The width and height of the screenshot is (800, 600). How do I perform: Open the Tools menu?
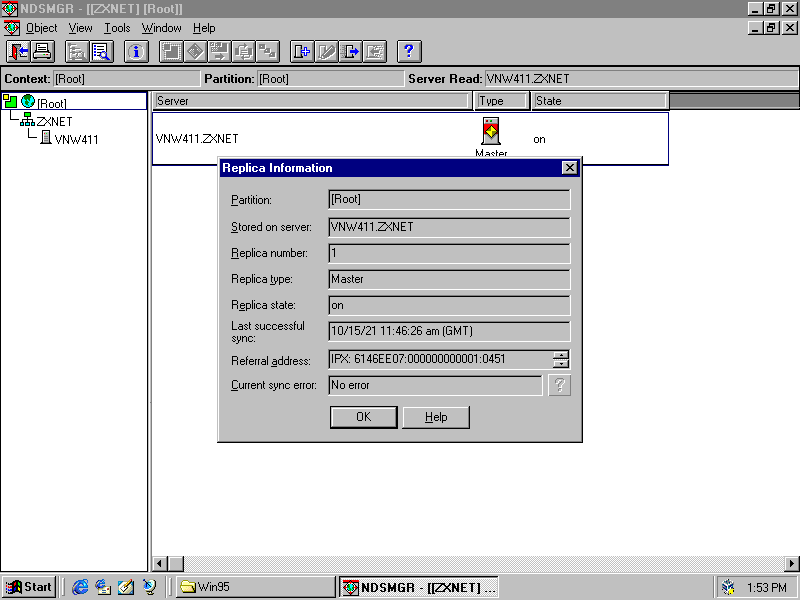point(117,28)
